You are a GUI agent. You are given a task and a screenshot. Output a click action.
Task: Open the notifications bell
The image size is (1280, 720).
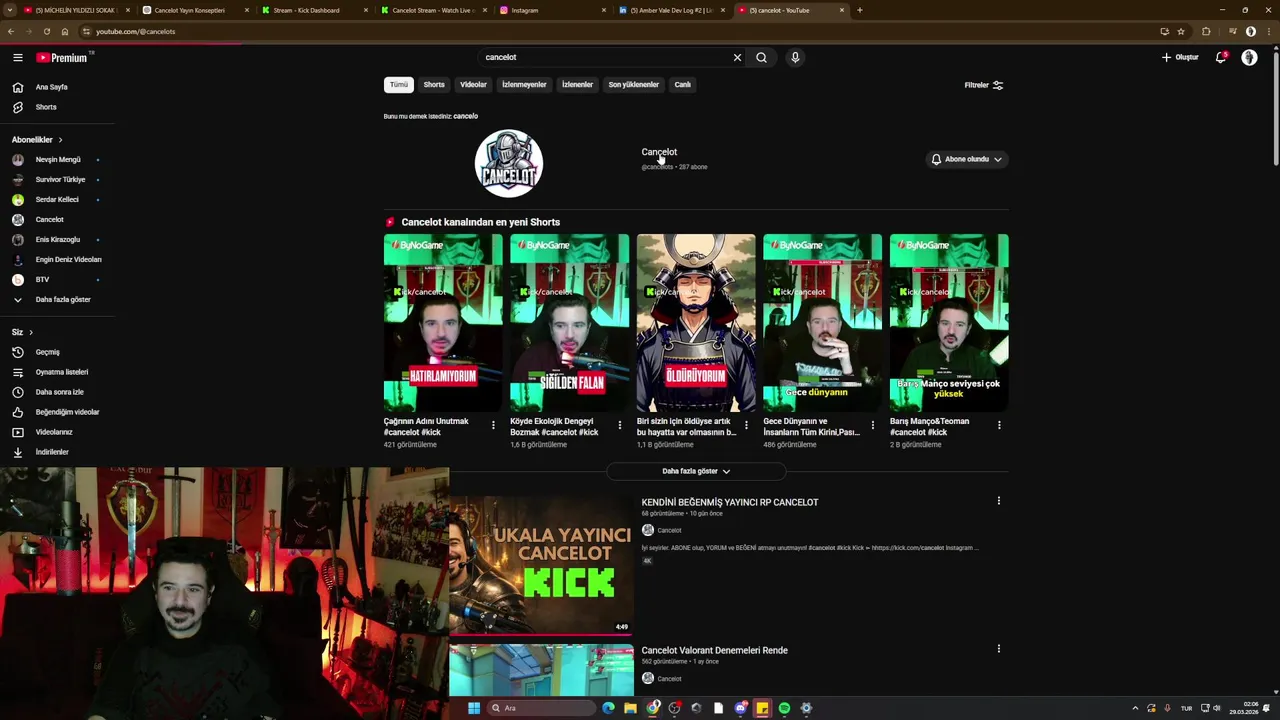click(x=1220, y=57)
